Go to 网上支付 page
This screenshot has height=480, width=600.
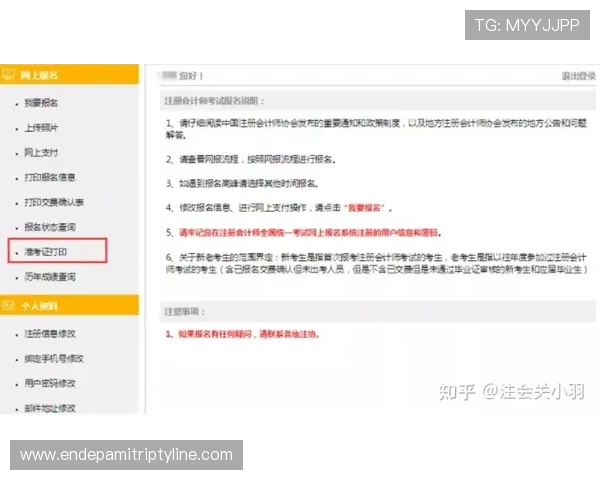[x=41, y=152]
